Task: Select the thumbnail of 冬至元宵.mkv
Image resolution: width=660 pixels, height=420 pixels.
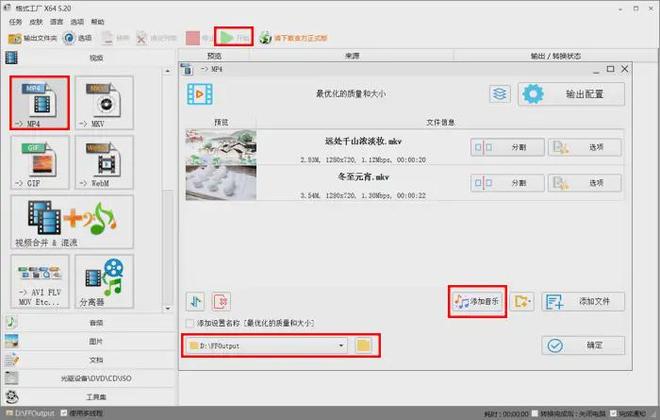Action: [x=221, y=183]
